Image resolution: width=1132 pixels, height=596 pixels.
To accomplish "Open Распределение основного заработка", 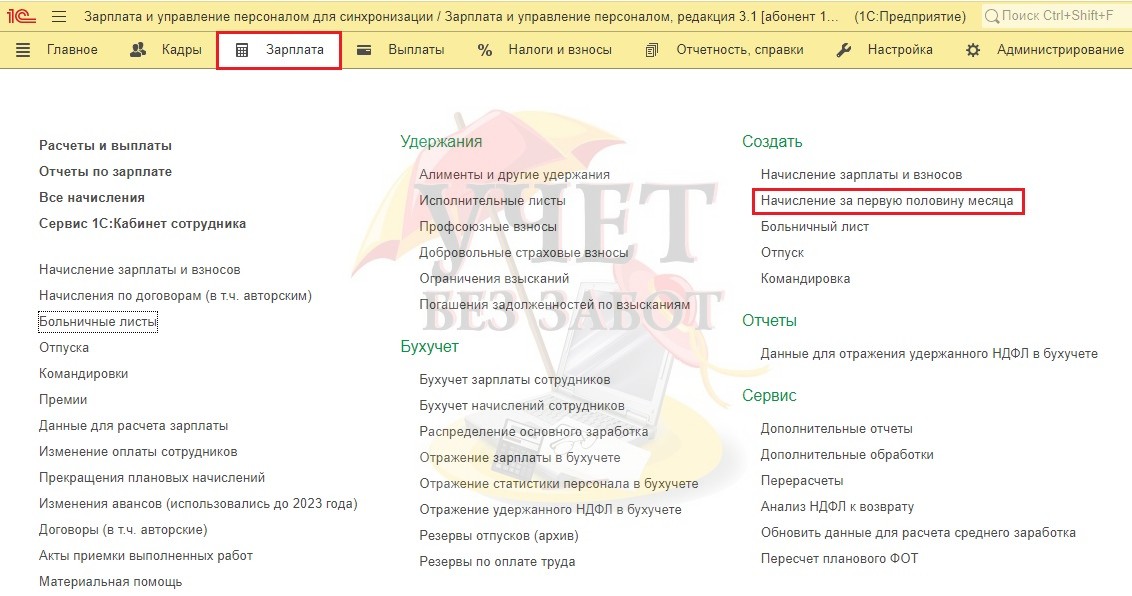I will [534, 431].
